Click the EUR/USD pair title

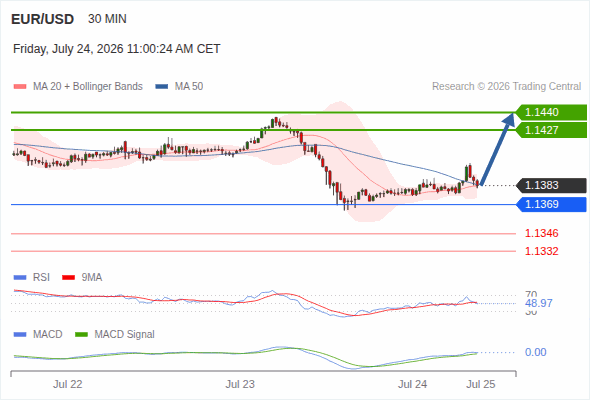click(43, 19)
